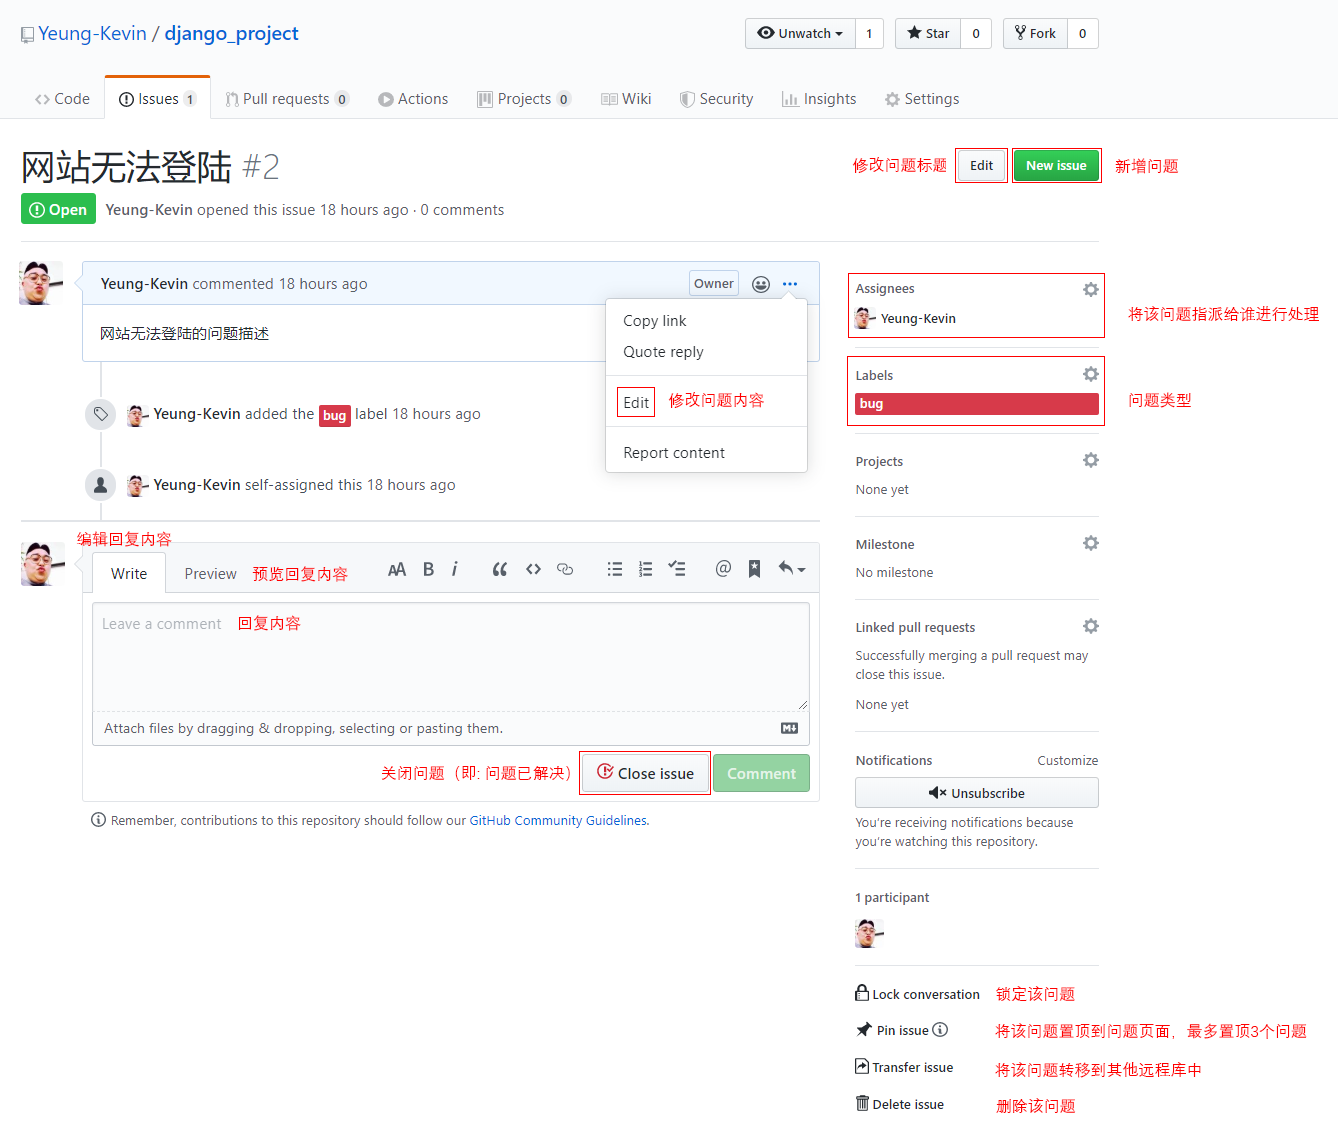The image size is (1338, 1143).
Task: Apply bold formatting in comment toolbar
Action: [x=428, y=569]
